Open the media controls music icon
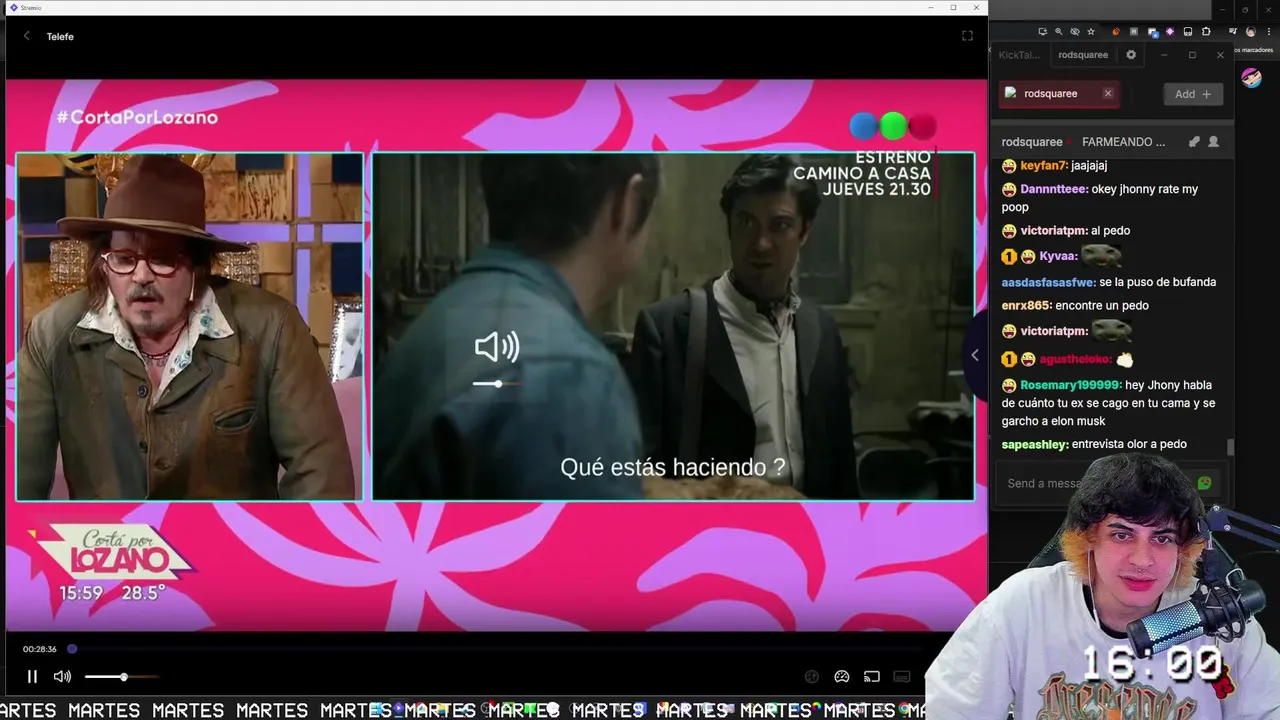 click(1233, 32)
